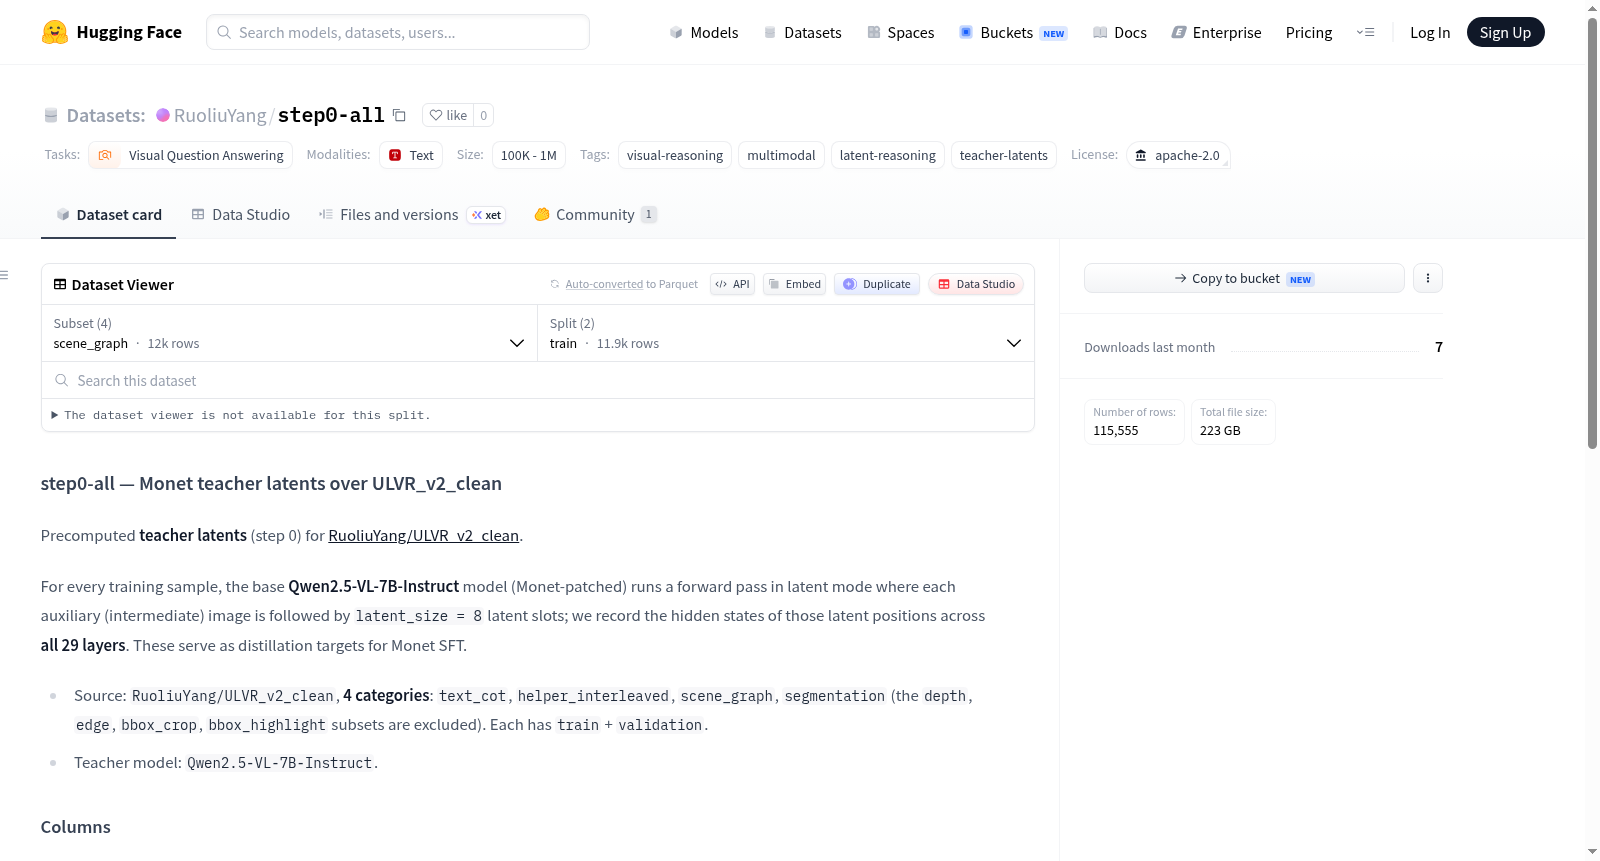Open the Pricing page
This screenshot has width=1600, height=861.
(x=1309, y=32)
